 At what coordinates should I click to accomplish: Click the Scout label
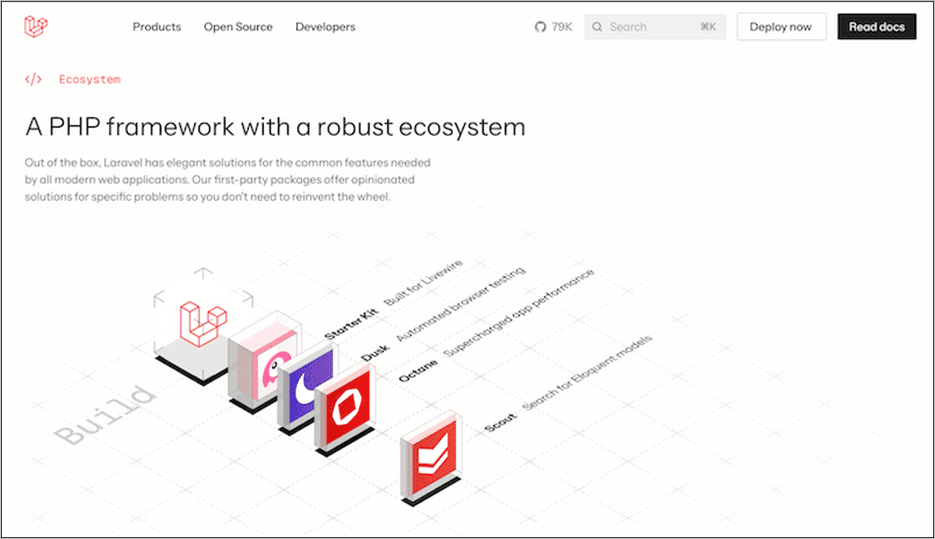pos(500,422)
